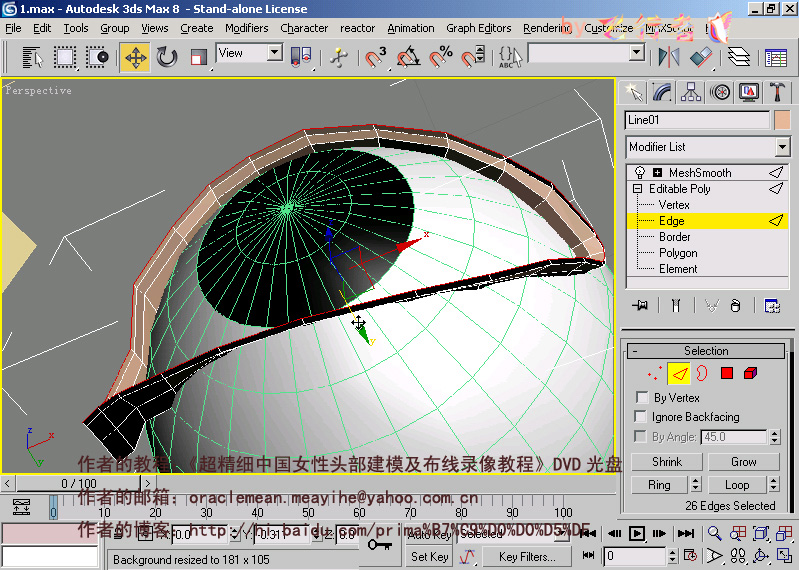Click the Line01 object name field
799x570 pixels.
[697, 120]
